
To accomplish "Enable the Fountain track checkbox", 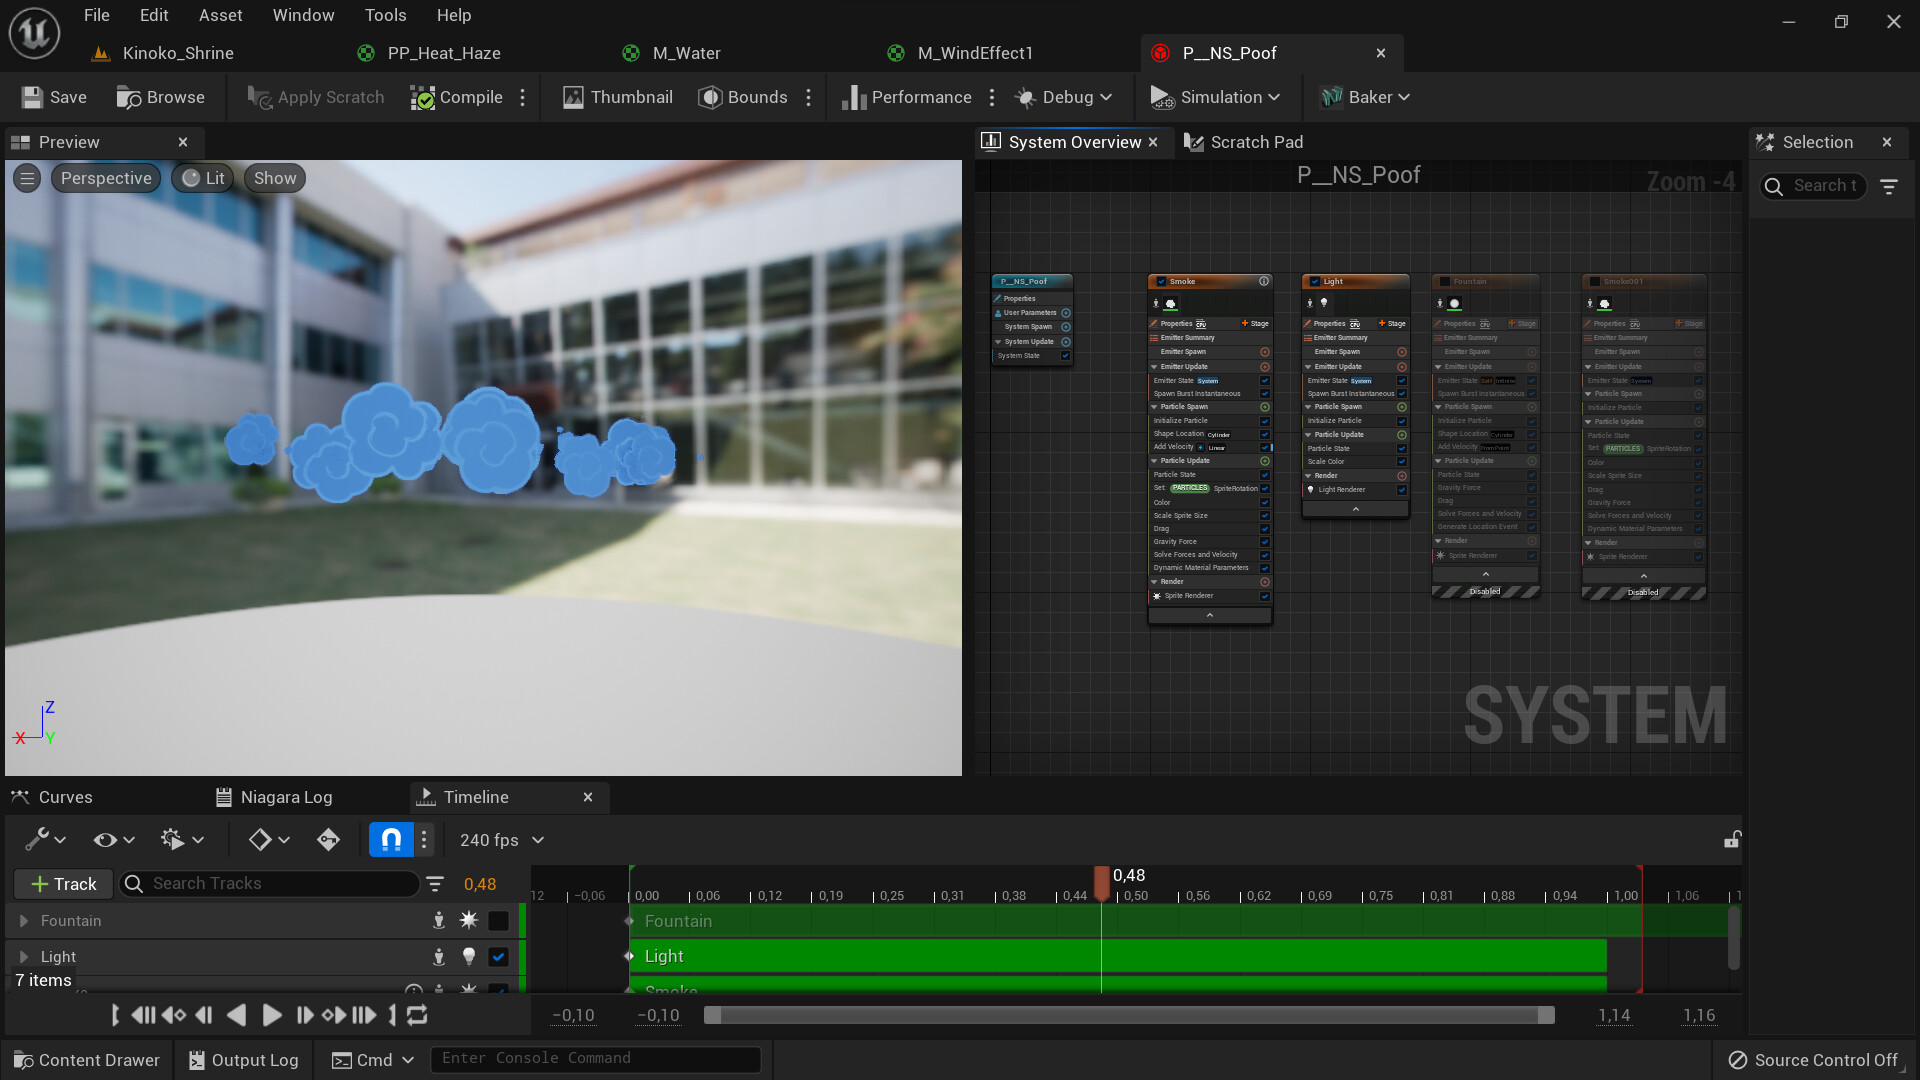I will (x=498, y=921).
